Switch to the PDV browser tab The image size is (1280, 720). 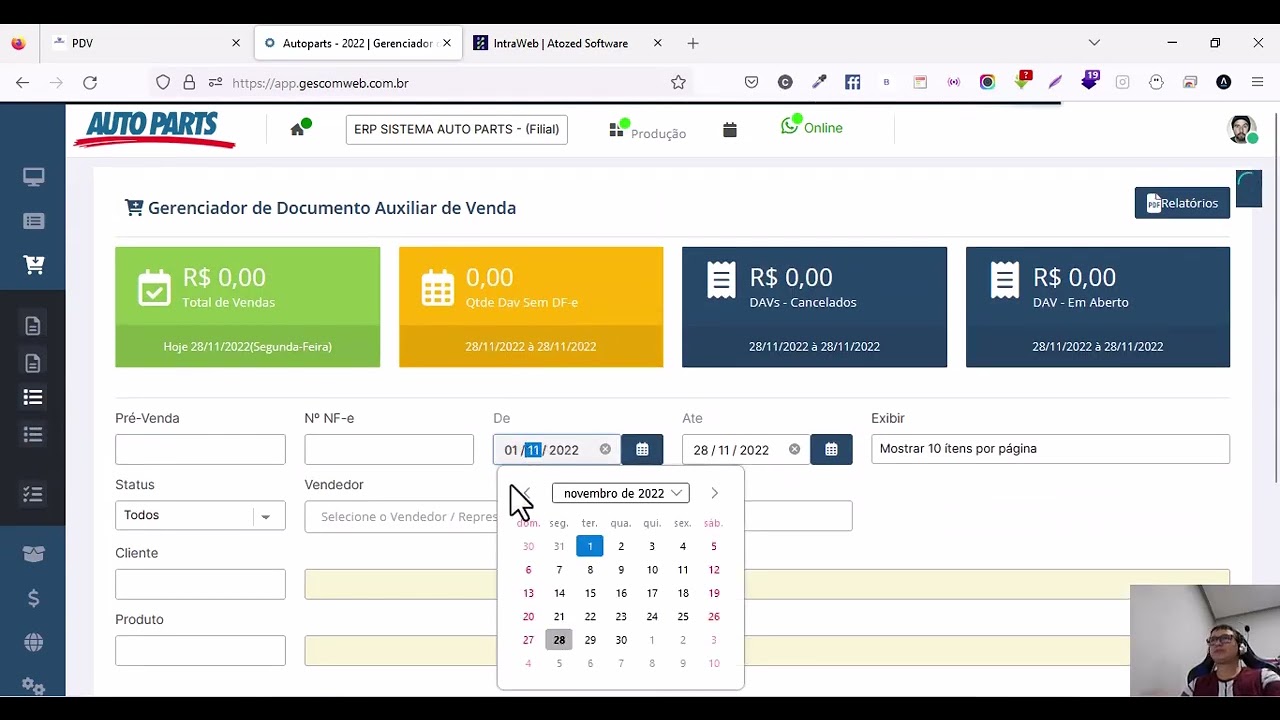(145, 43)
